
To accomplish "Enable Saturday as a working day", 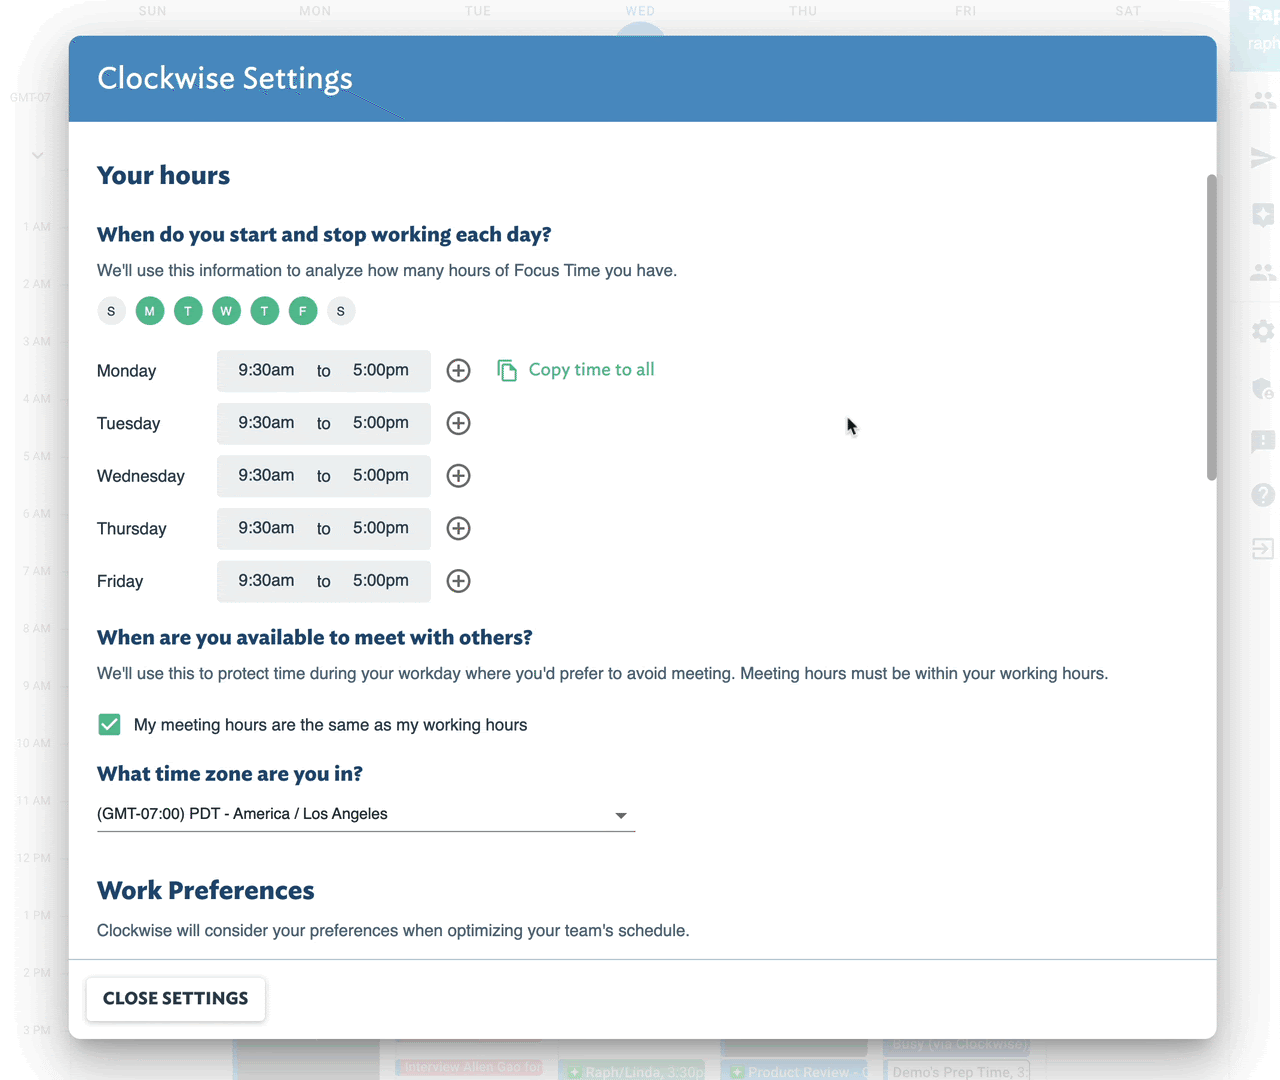I will point(341,311).
